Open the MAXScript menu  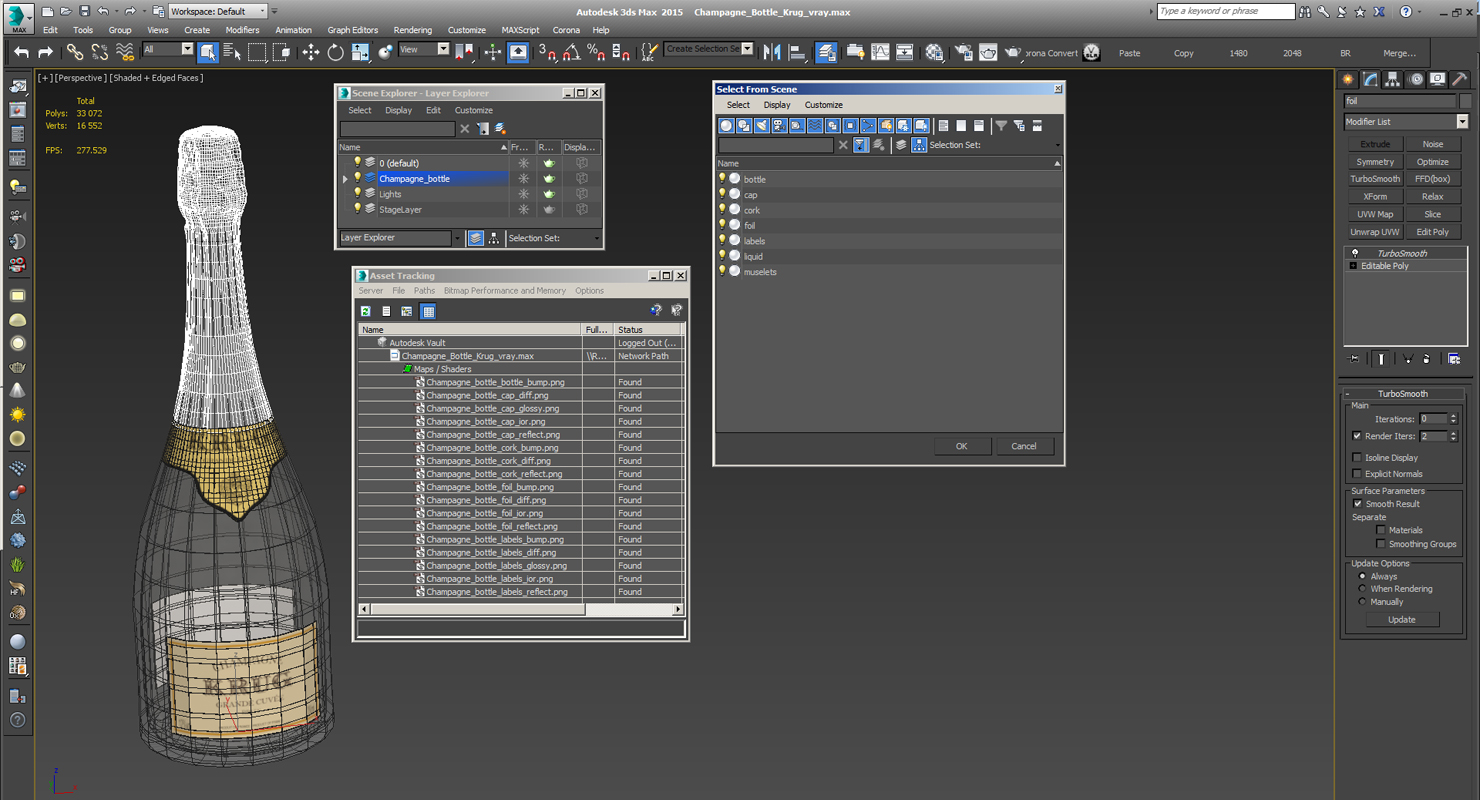(x=520, y=30)
